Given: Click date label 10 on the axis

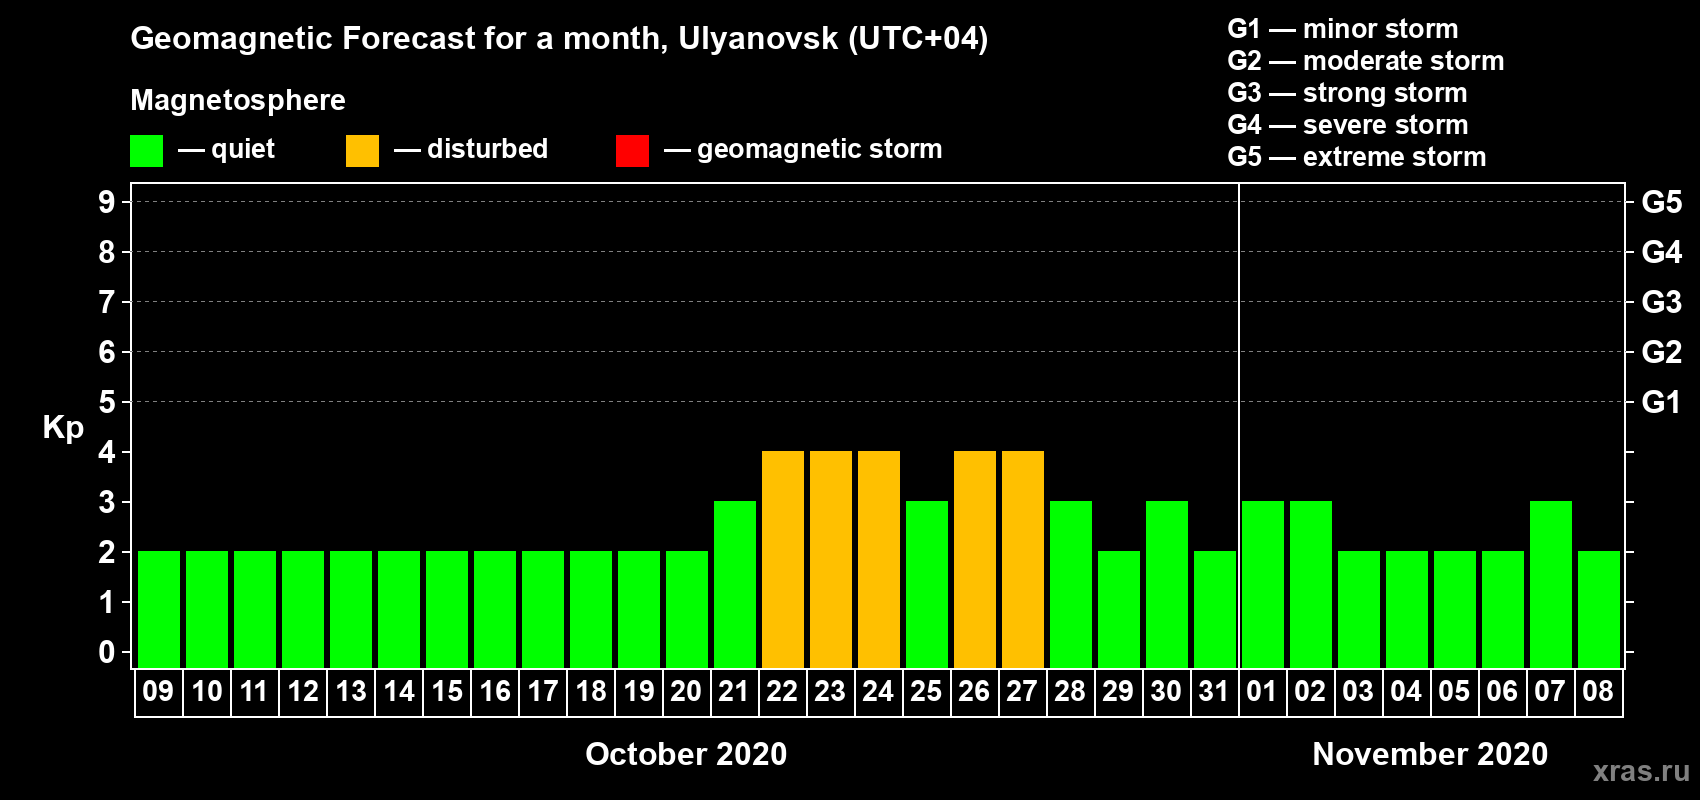Looking at the screenshot, I should (x=207, y=691).
